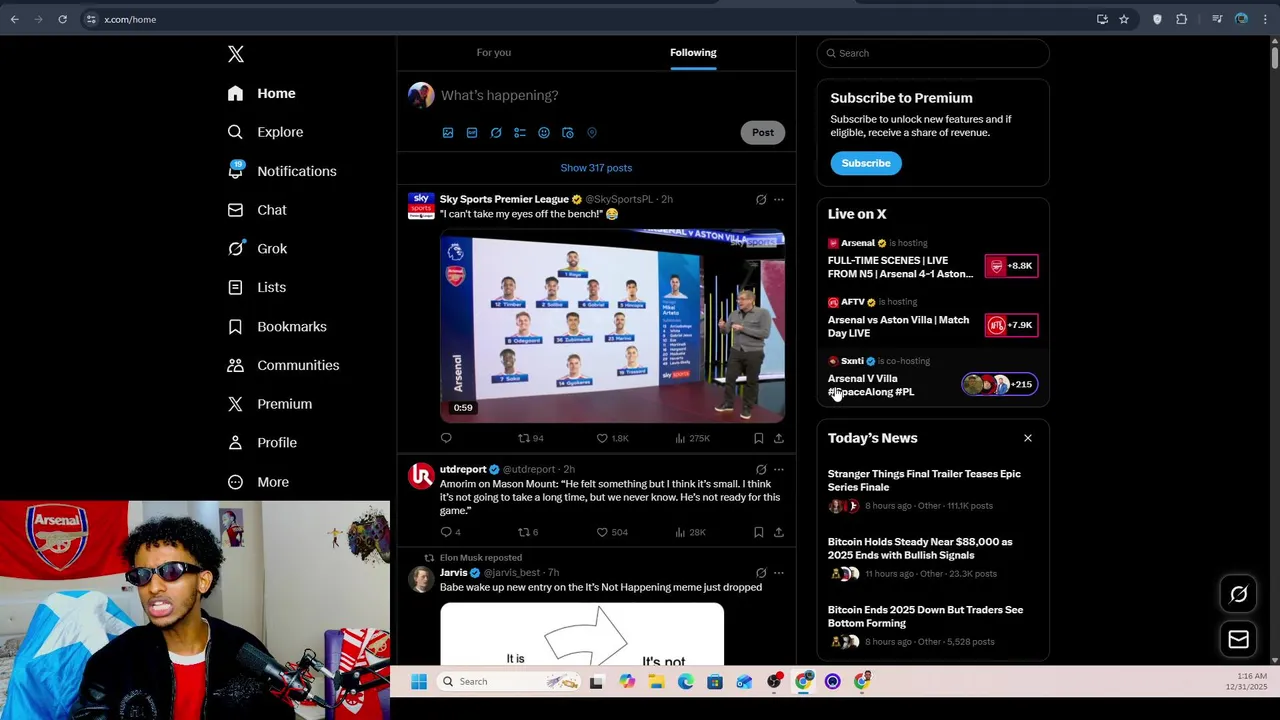Screen dimensions: 1280x720
Task: Close the Today's News panel
Action: 1027,438
